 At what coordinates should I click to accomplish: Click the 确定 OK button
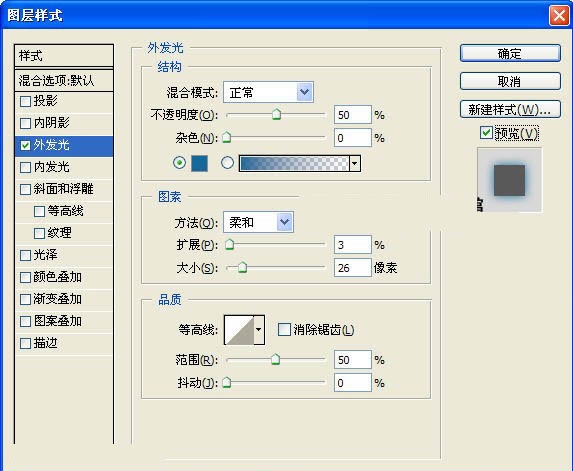510,54
